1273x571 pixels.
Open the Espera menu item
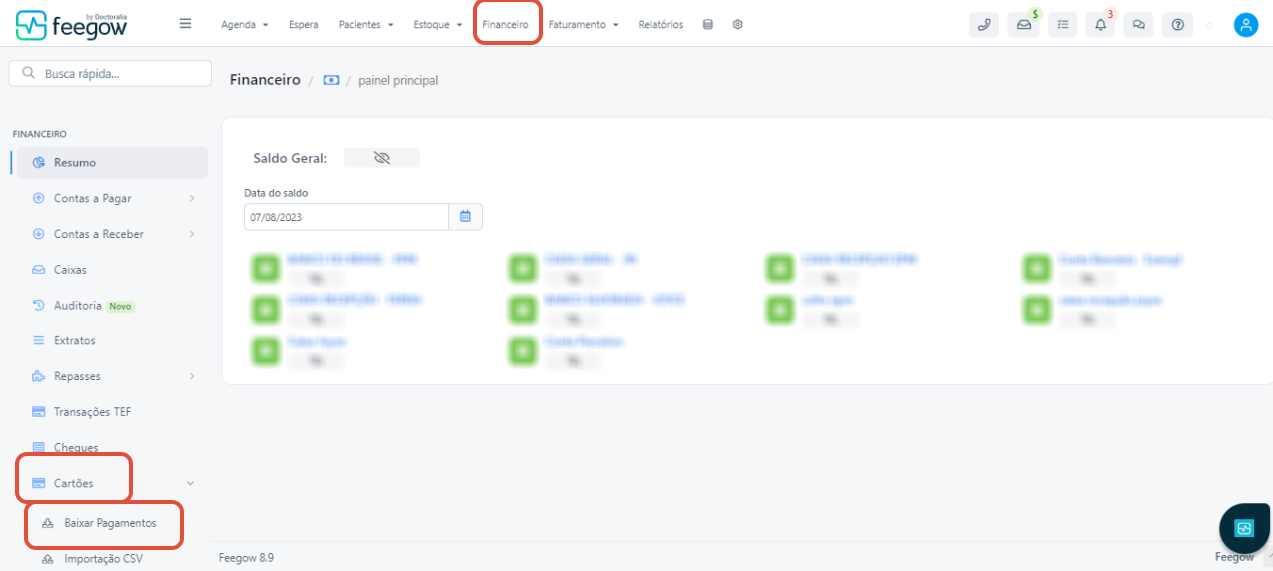pos(304,25)
